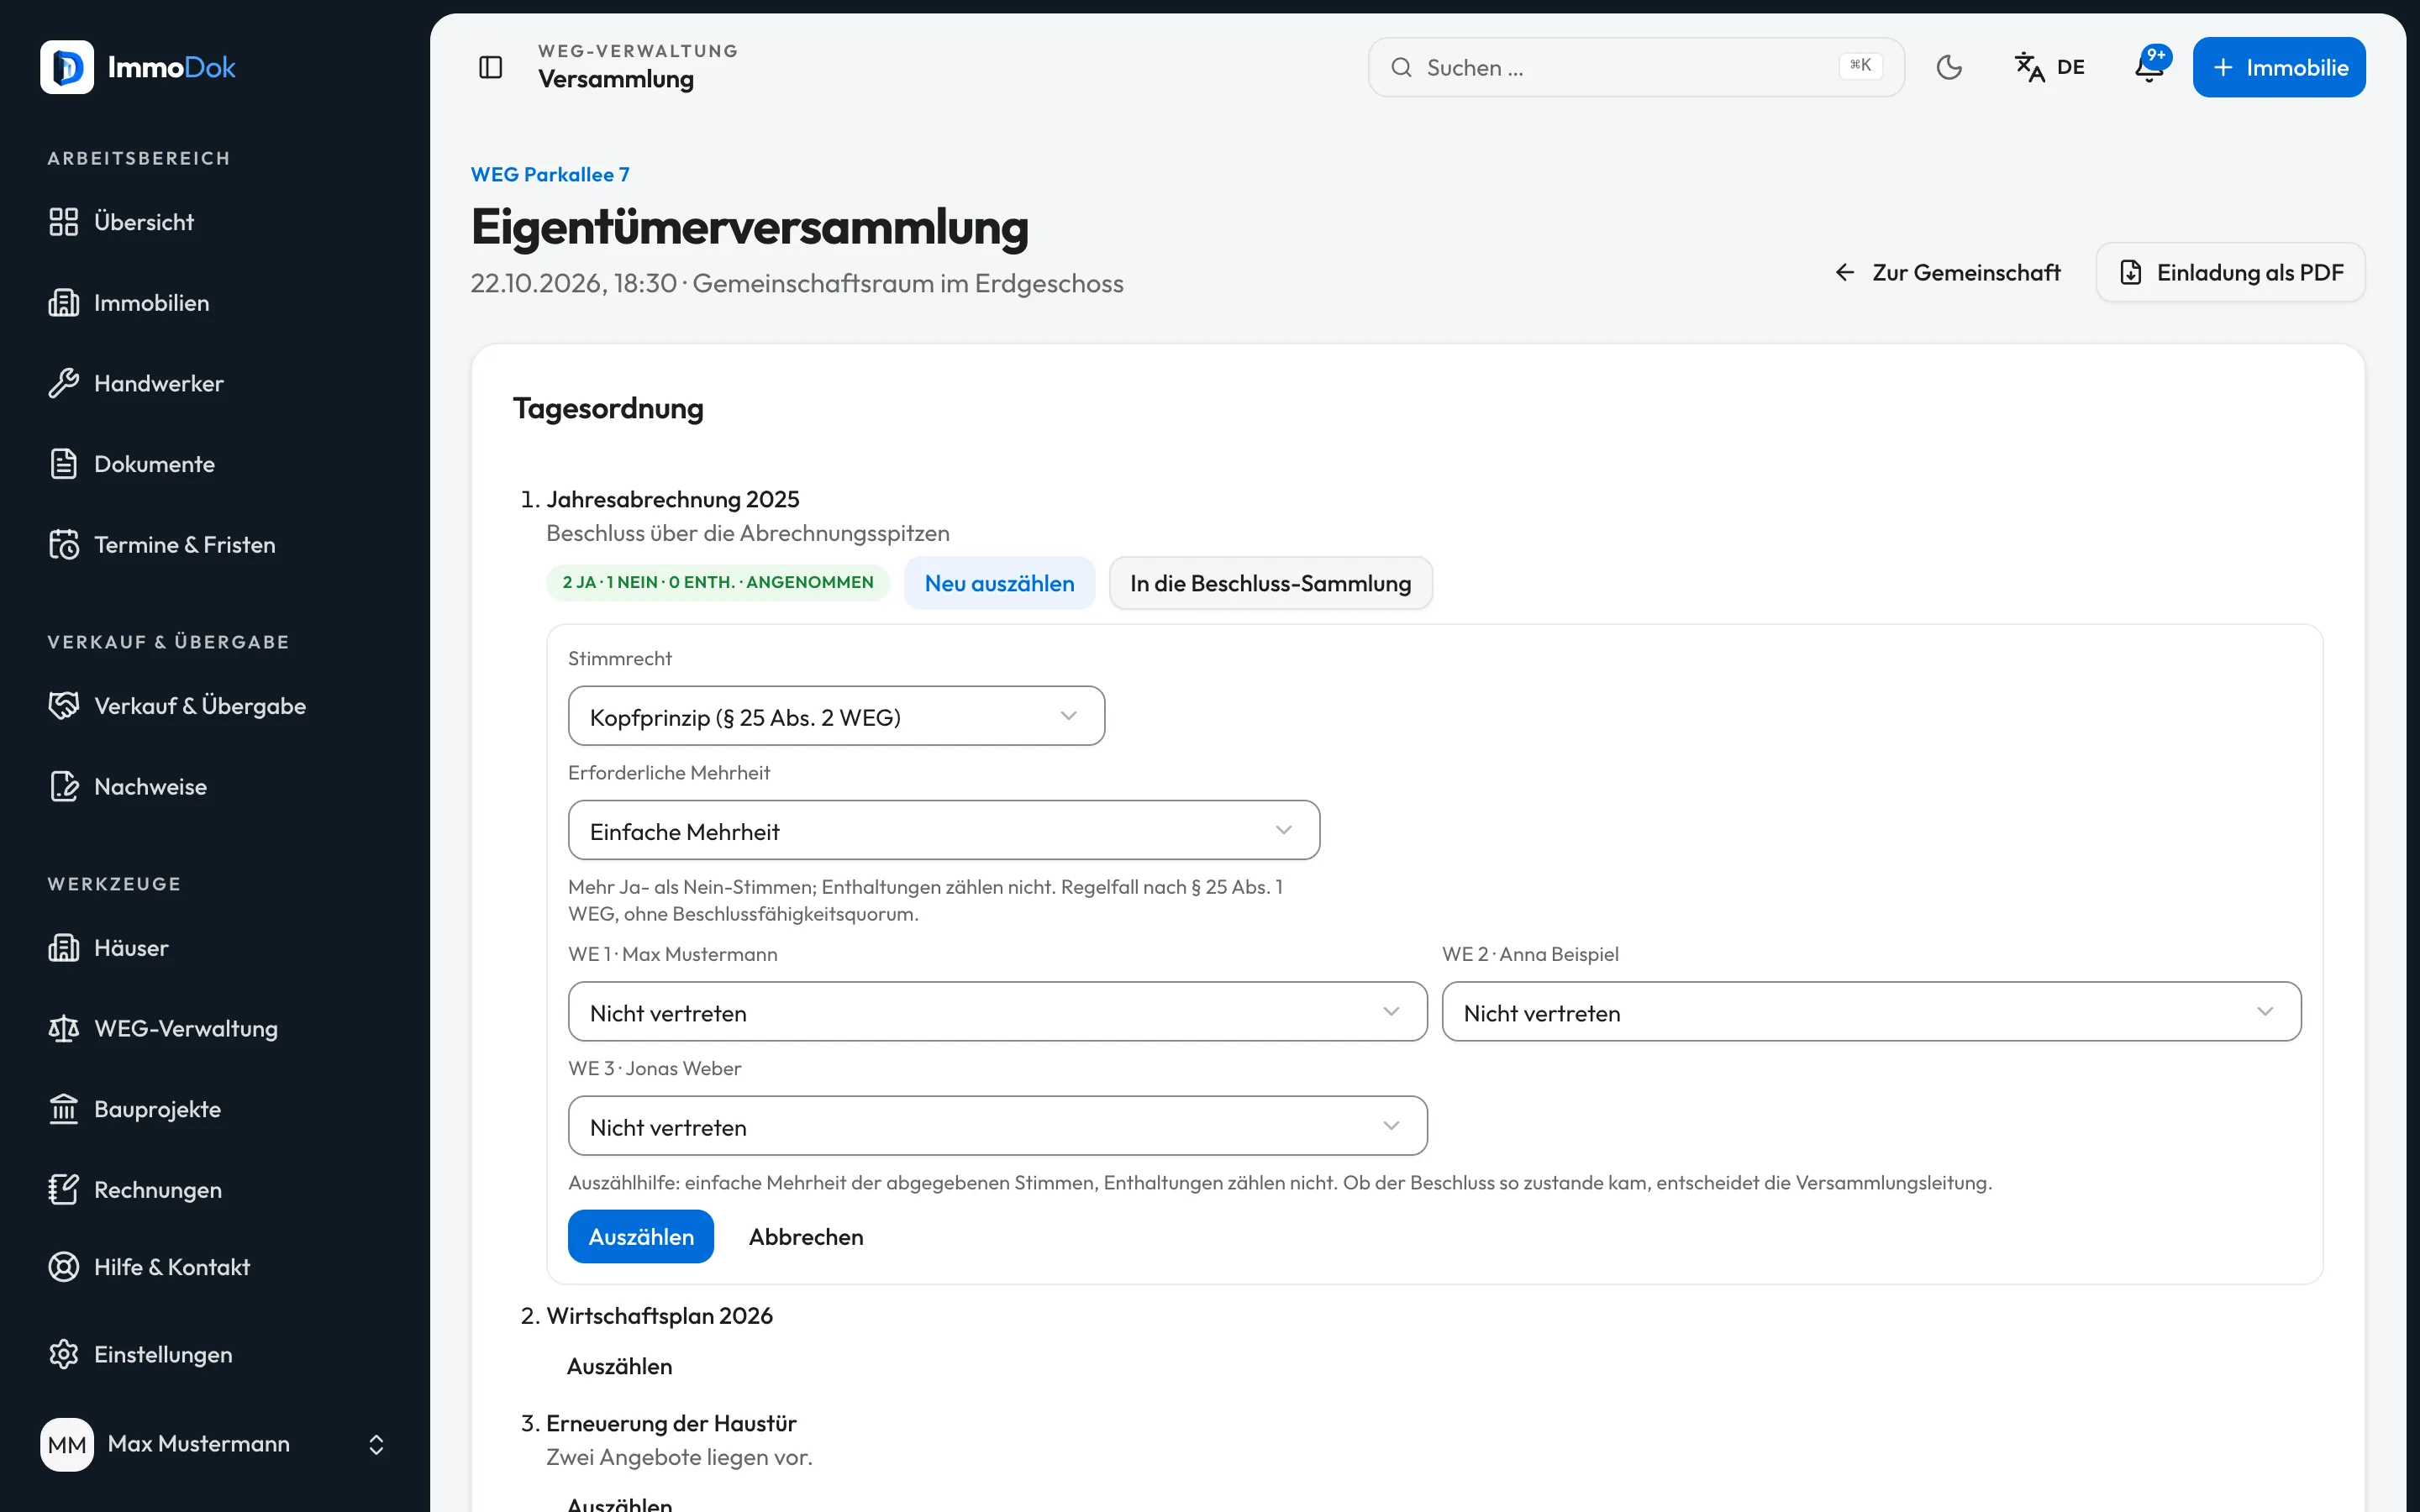
Task: Focus the Suchen search field
Action: 1636,67
